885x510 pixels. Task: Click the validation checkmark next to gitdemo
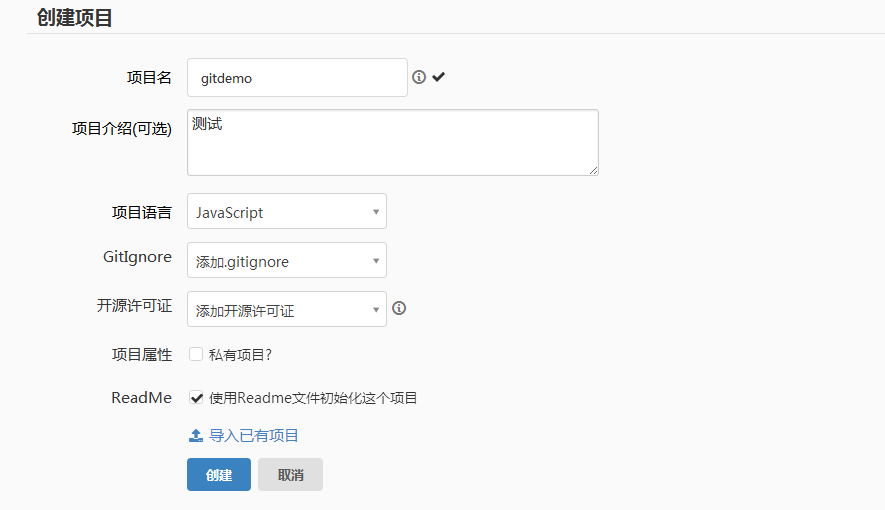pos(439,77)
